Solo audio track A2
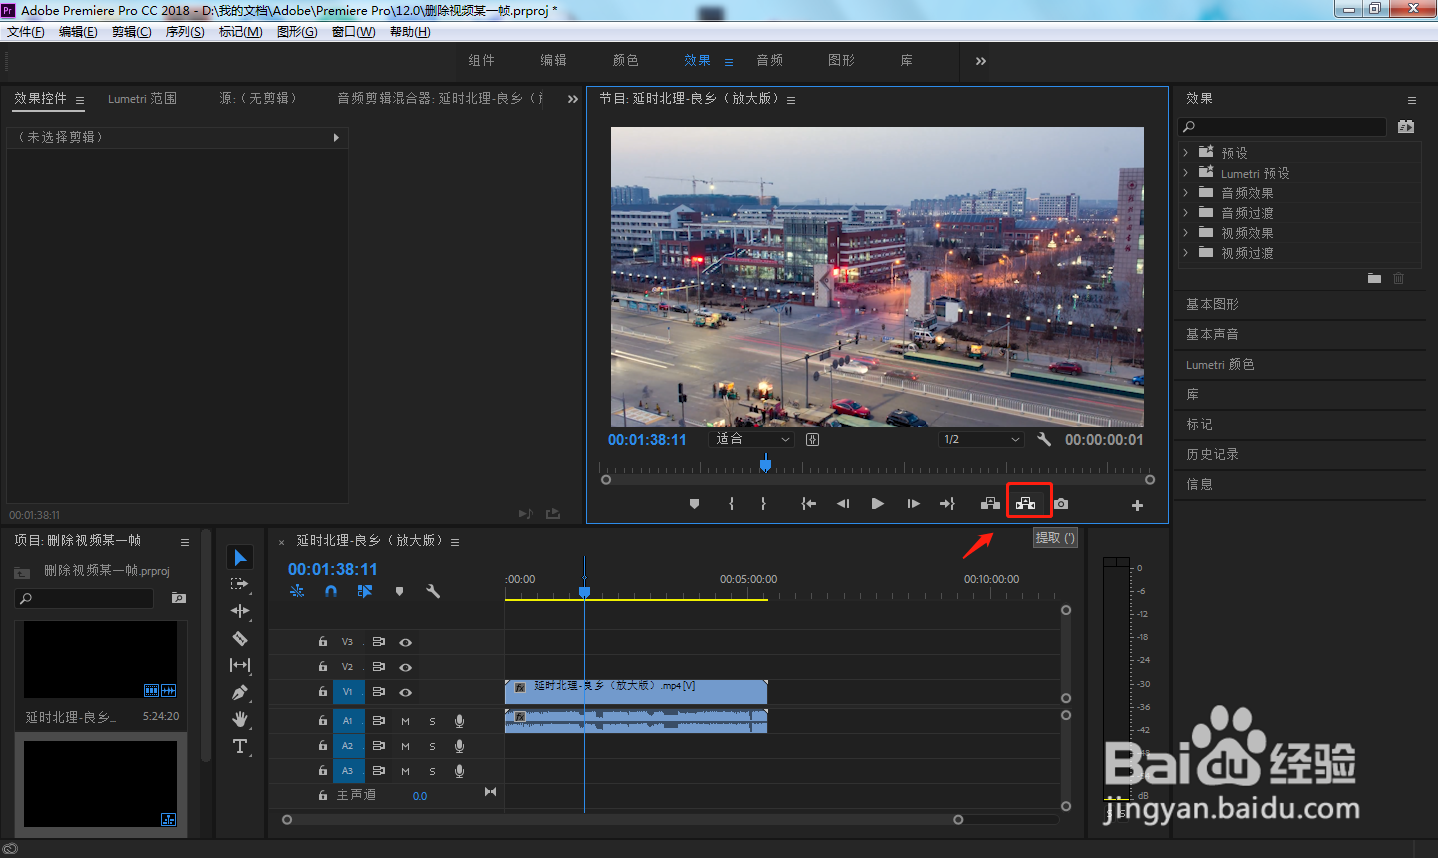Image resolution: width=1438 pixels, height=858 pixels. [x=432, y=746]
